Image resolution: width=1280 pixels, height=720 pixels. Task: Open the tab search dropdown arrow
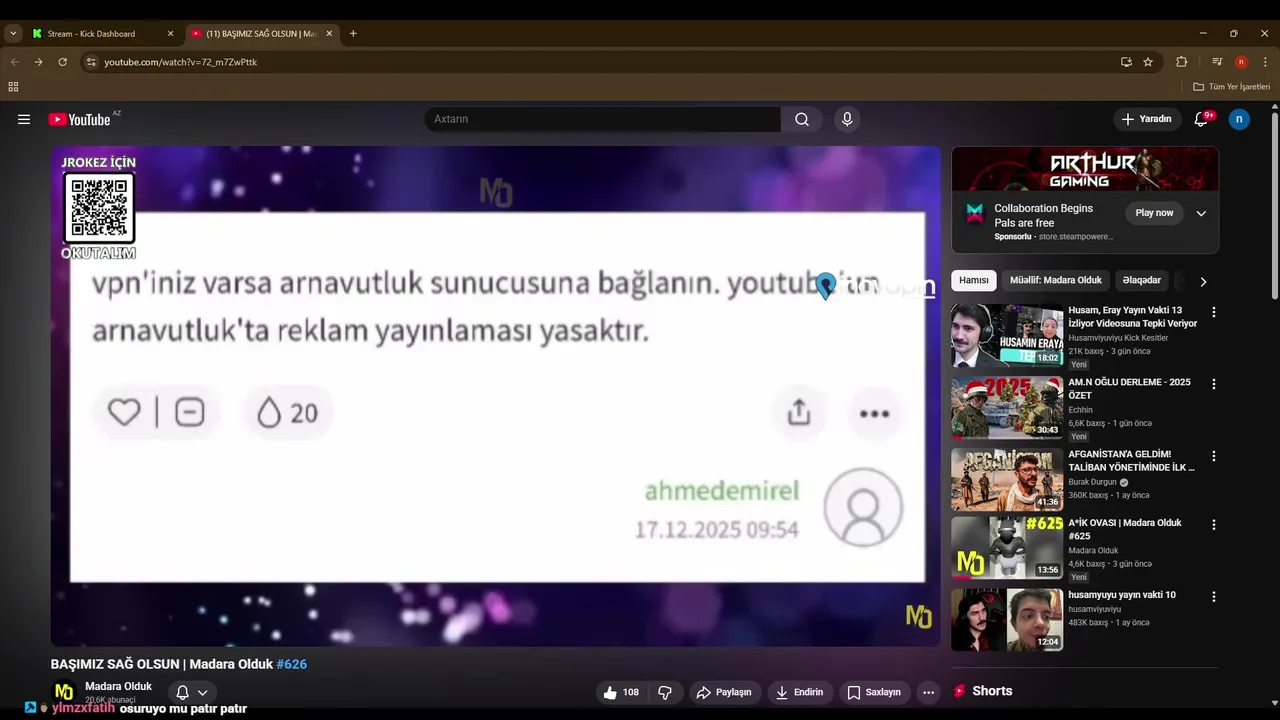[12, 33]
